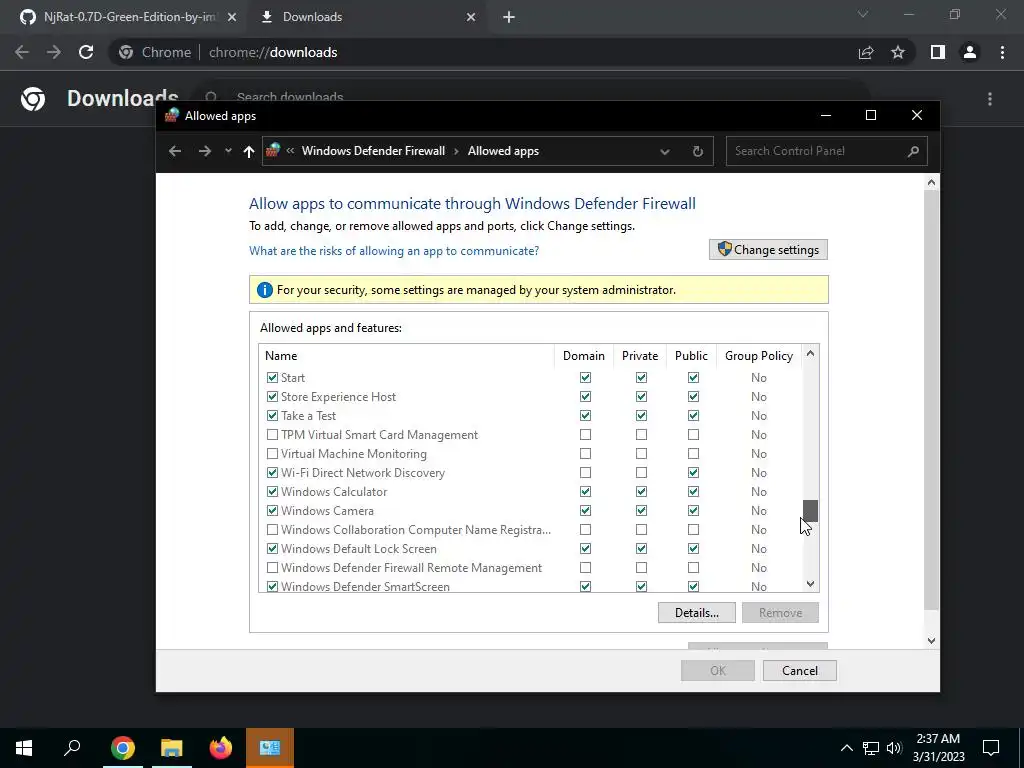This screenshot has width=1024, height=768.
Task: Toggle Take a Test Private checkbox
Action: pos(641,415)
